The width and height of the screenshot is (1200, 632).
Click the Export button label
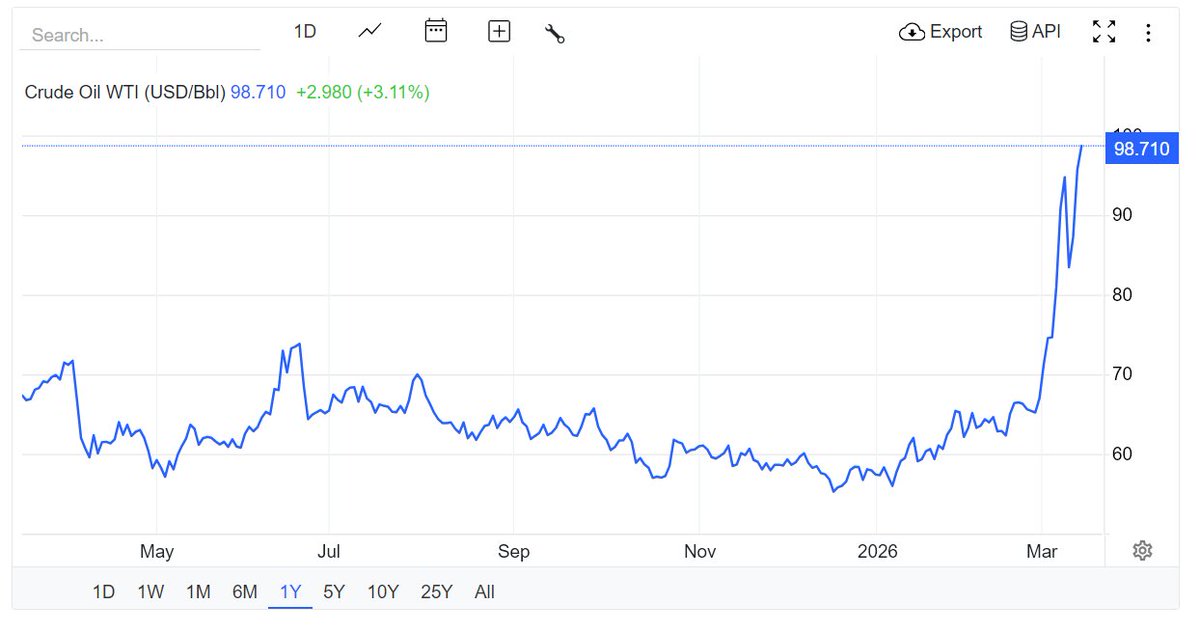[956, 32]
